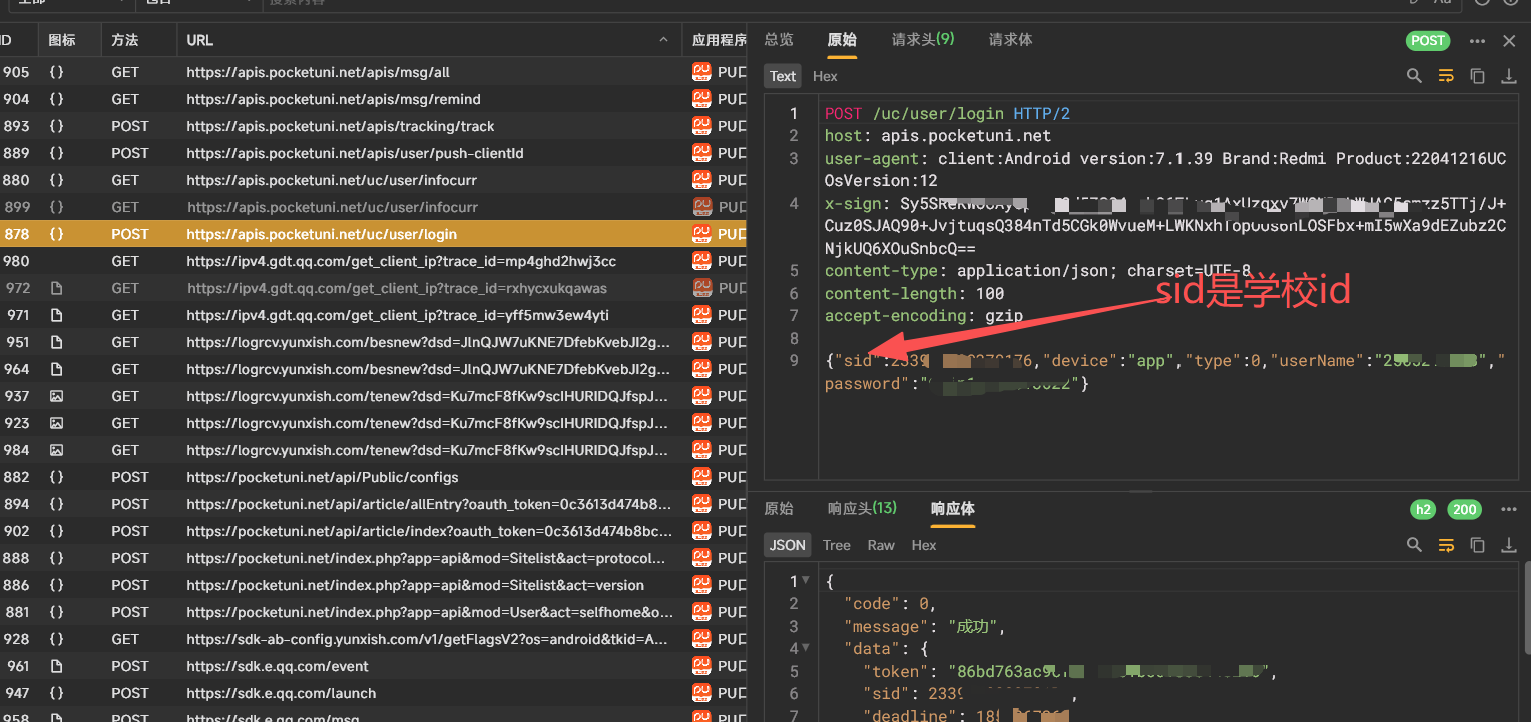The height and width of the screenshot is (722, 1531).
Task: Toggle word wrap in response panel
Action: 1445,545
